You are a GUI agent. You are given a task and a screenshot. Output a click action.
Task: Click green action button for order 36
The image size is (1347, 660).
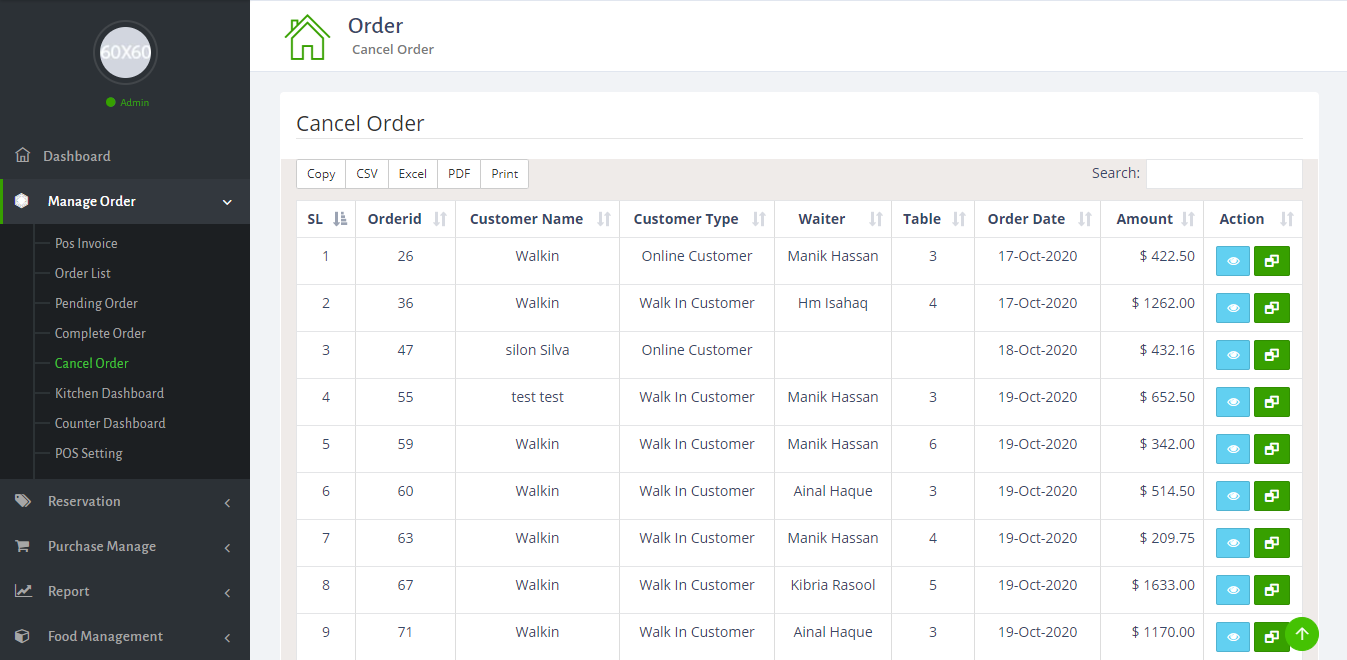pyautogui.click(x=1271, y=308)
